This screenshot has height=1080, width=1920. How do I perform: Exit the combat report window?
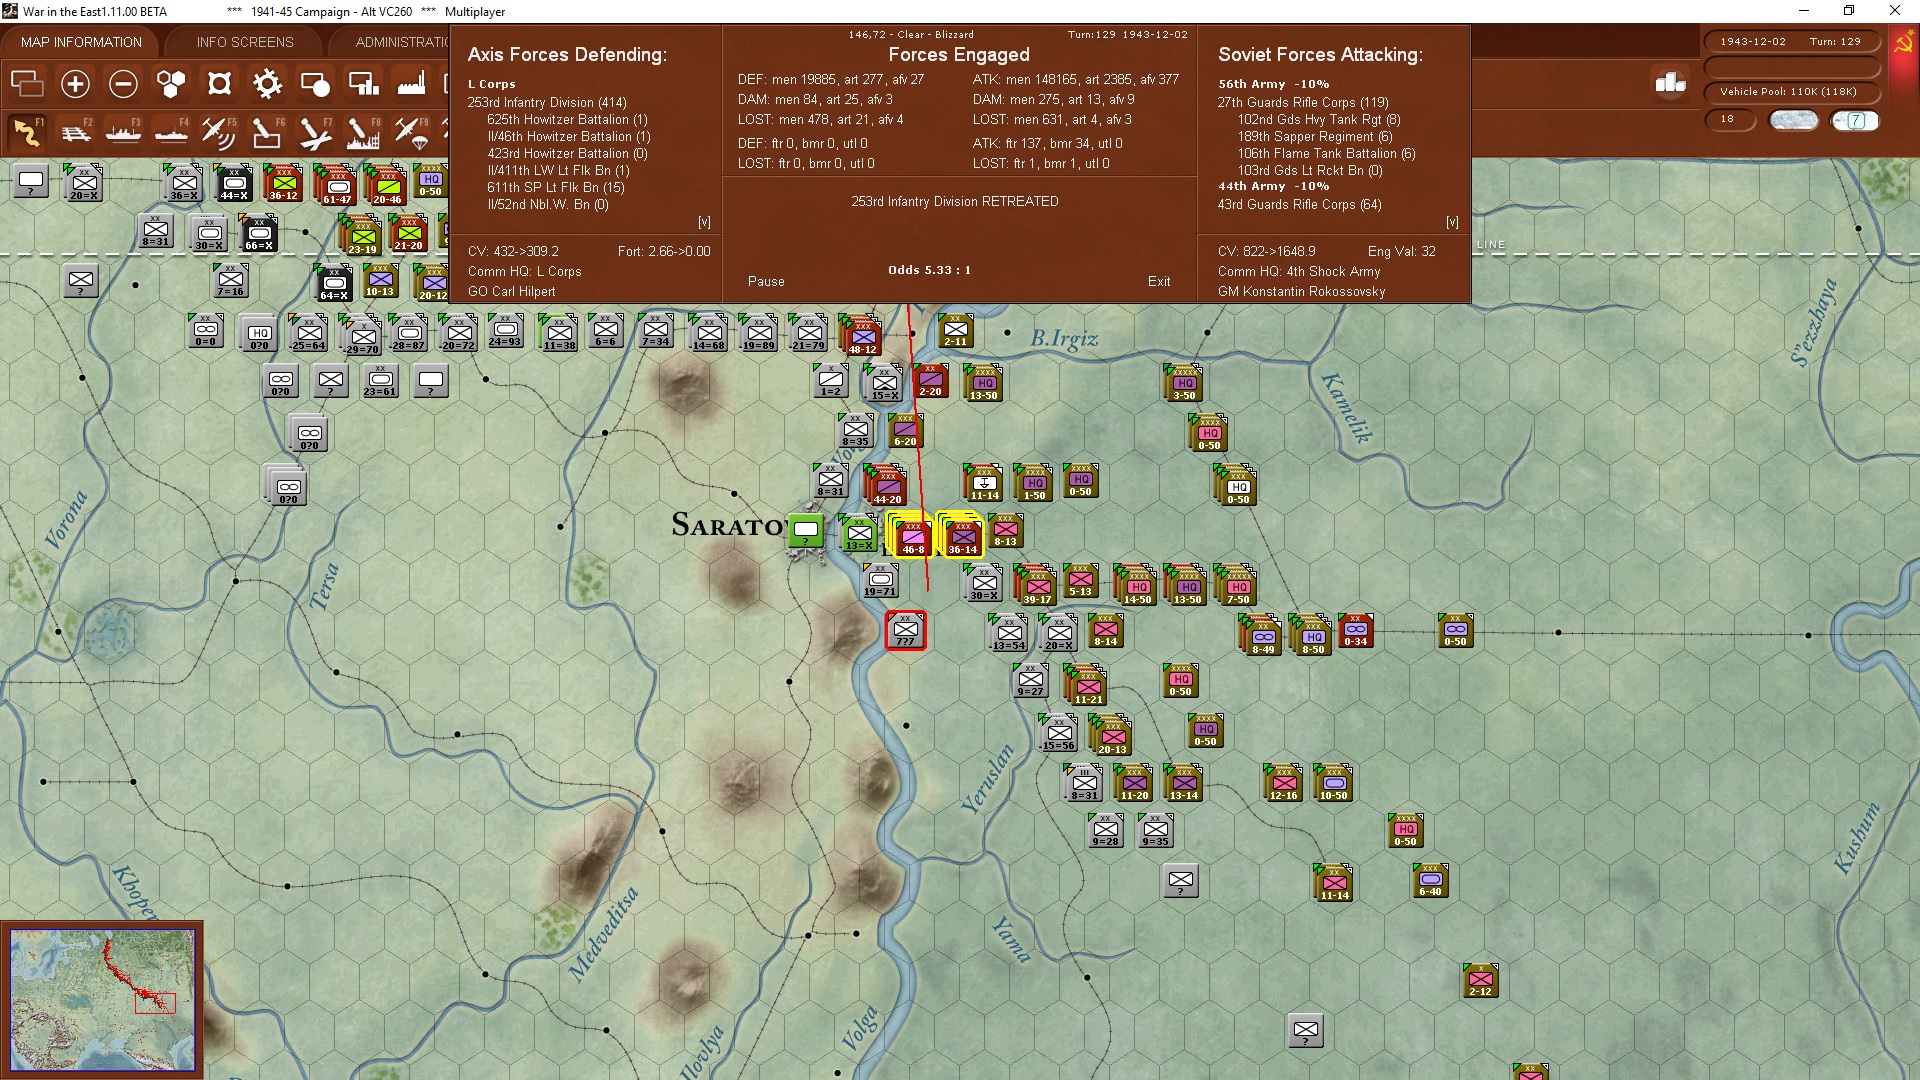[1159, 282]
